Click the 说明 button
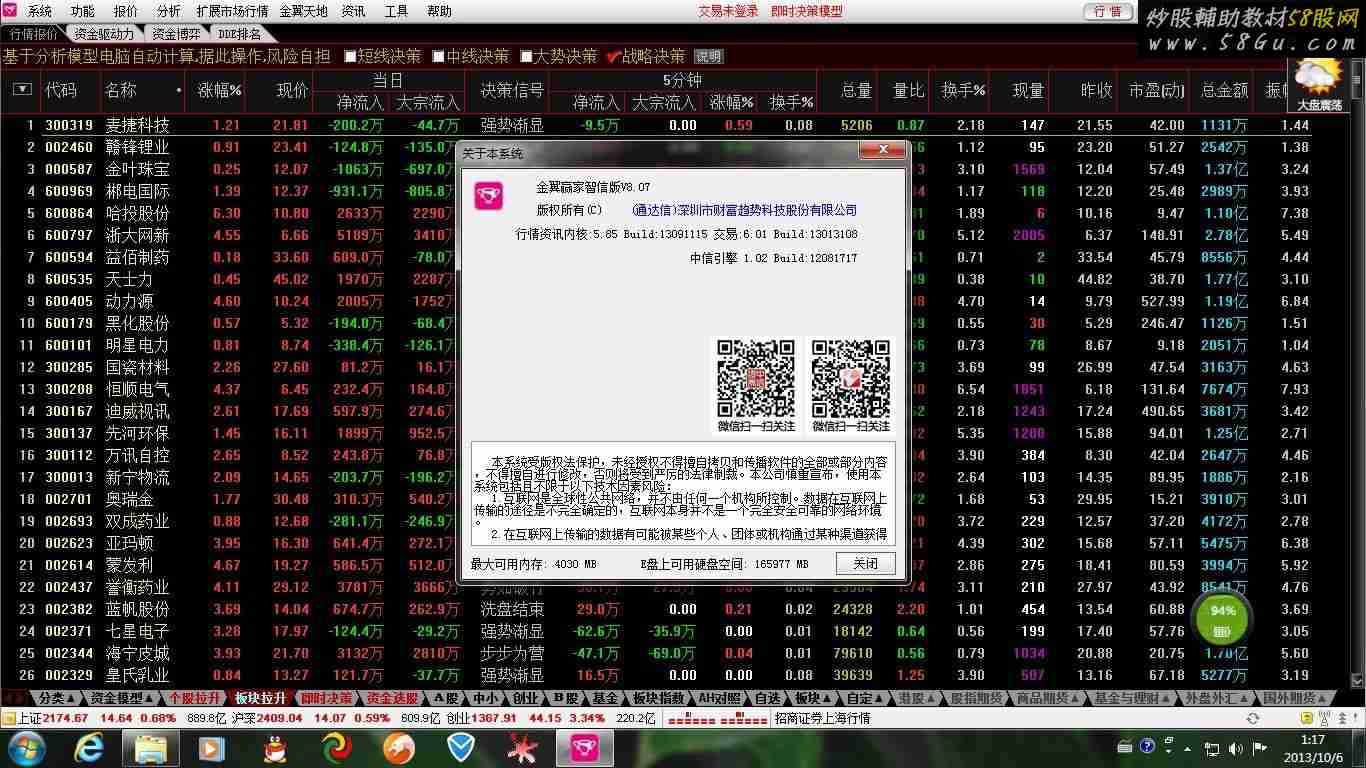This screenshot has height=768, width=1366. (708, 57)
